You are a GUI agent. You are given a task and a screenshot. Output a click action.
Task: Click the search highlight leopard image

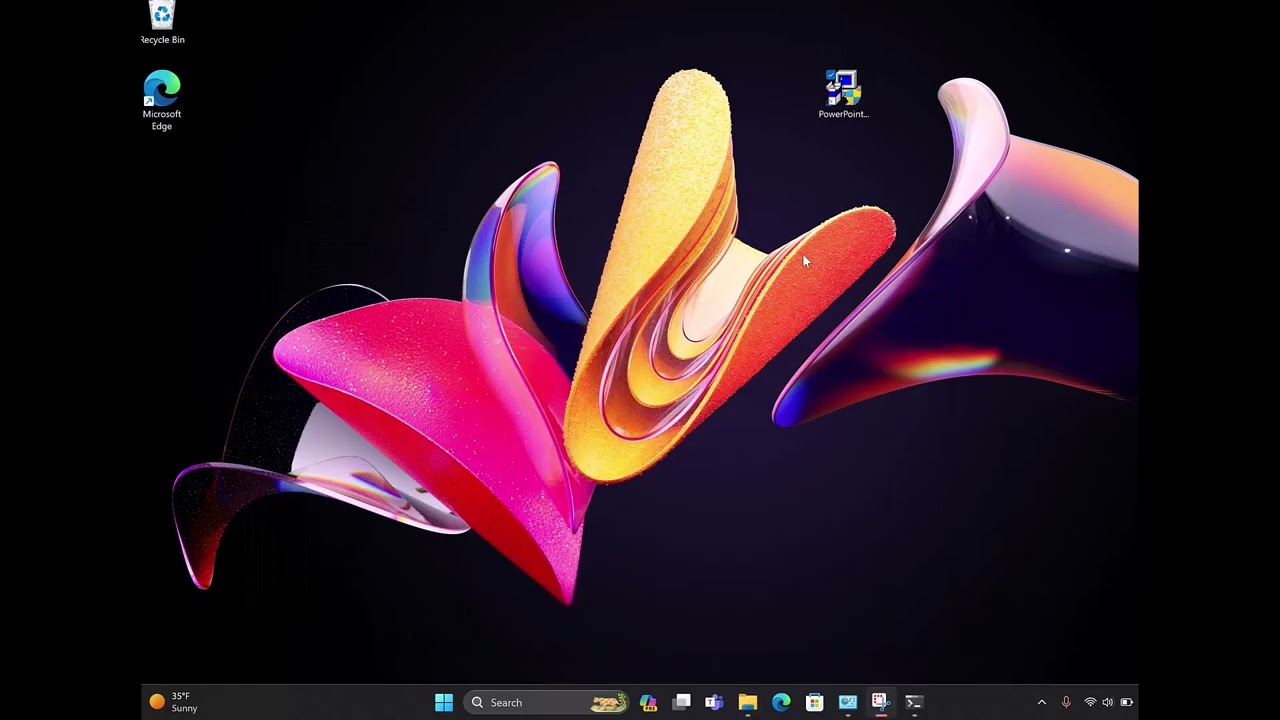click(608, 702)
